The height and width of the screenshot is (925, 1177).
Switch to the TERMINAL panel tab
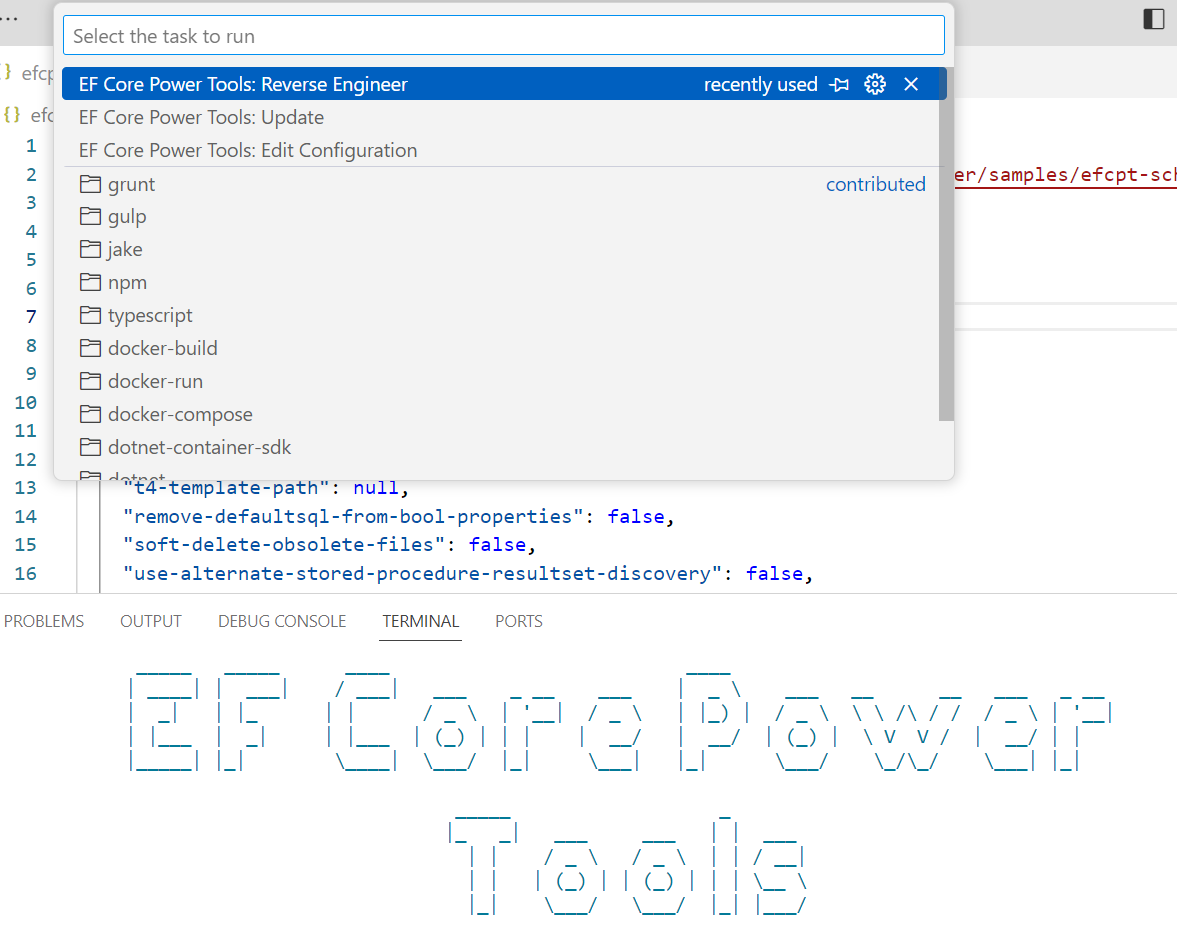[420, 622]
